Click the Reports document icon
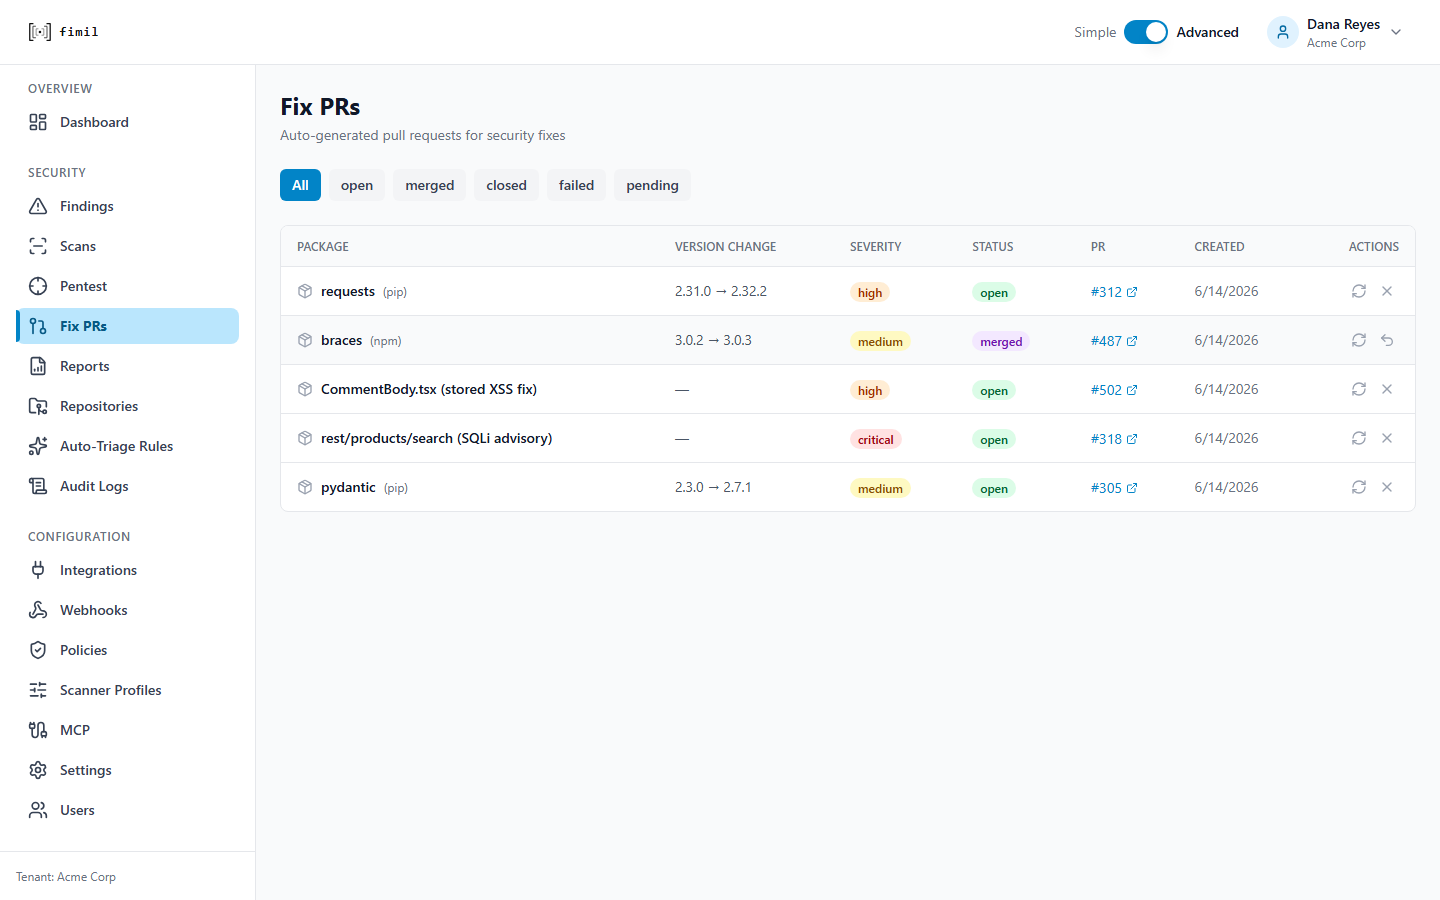The width and height of the screenshot is (1440, 900). pyautogui.click(x=38, y=366)
